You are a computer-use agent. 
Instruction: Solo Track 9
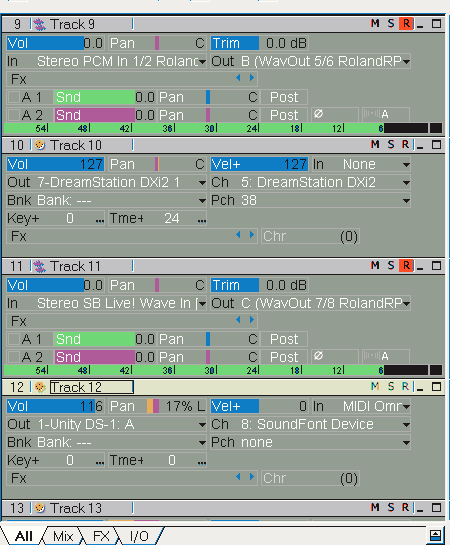click(x=391, y=24)
